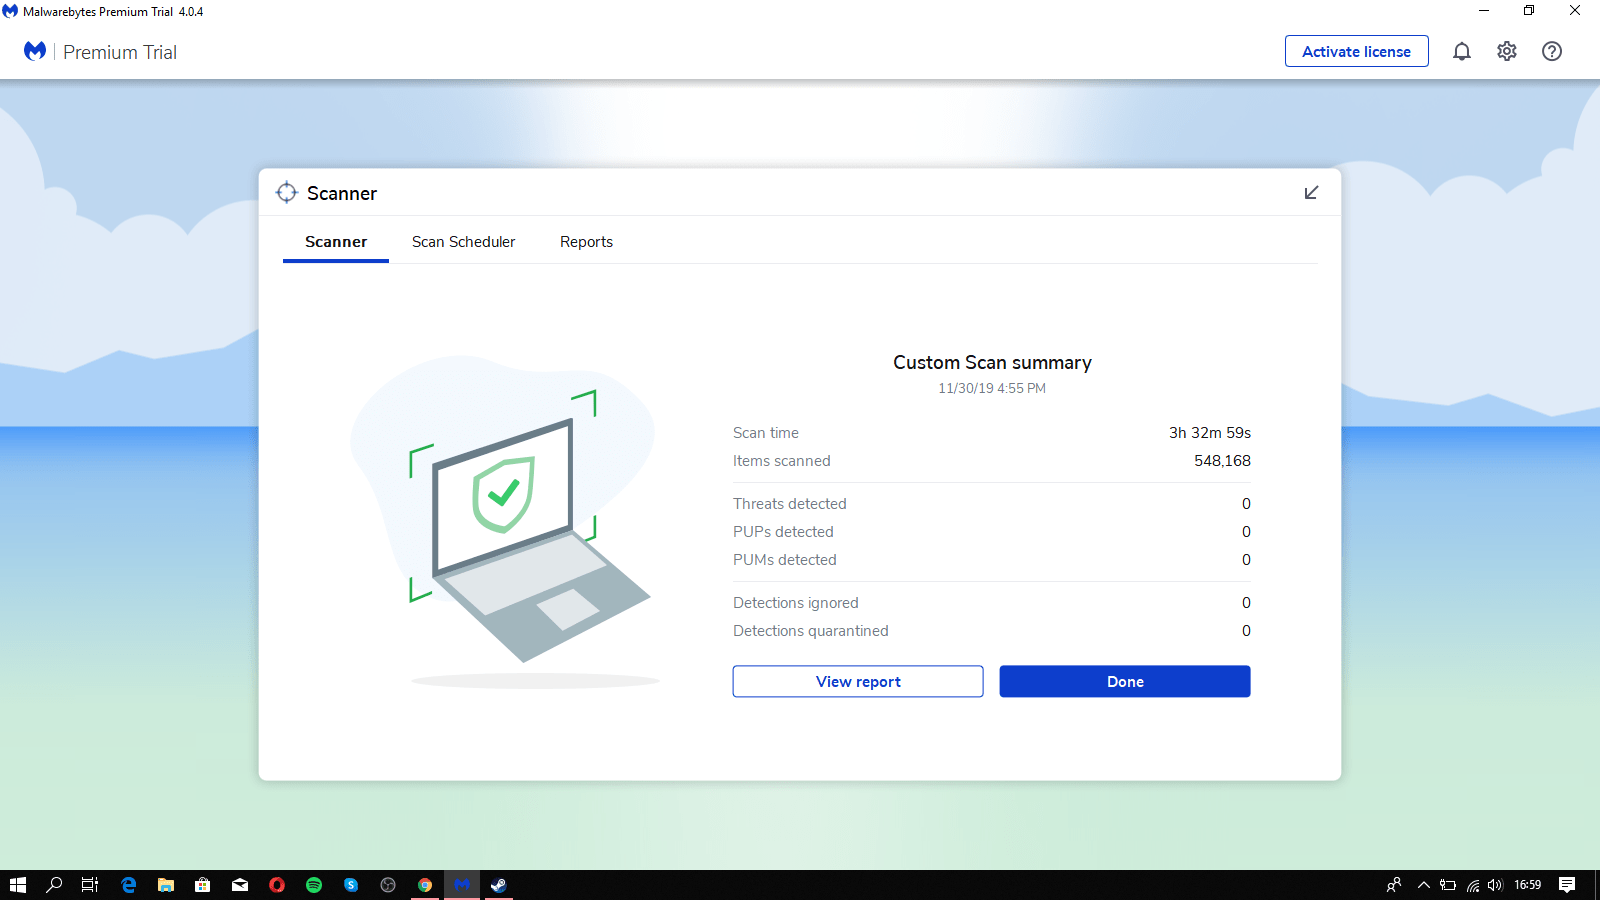Click the scan date 11/30/19 4:55 PM
The image size is (1600, 900).
(992, 388)
